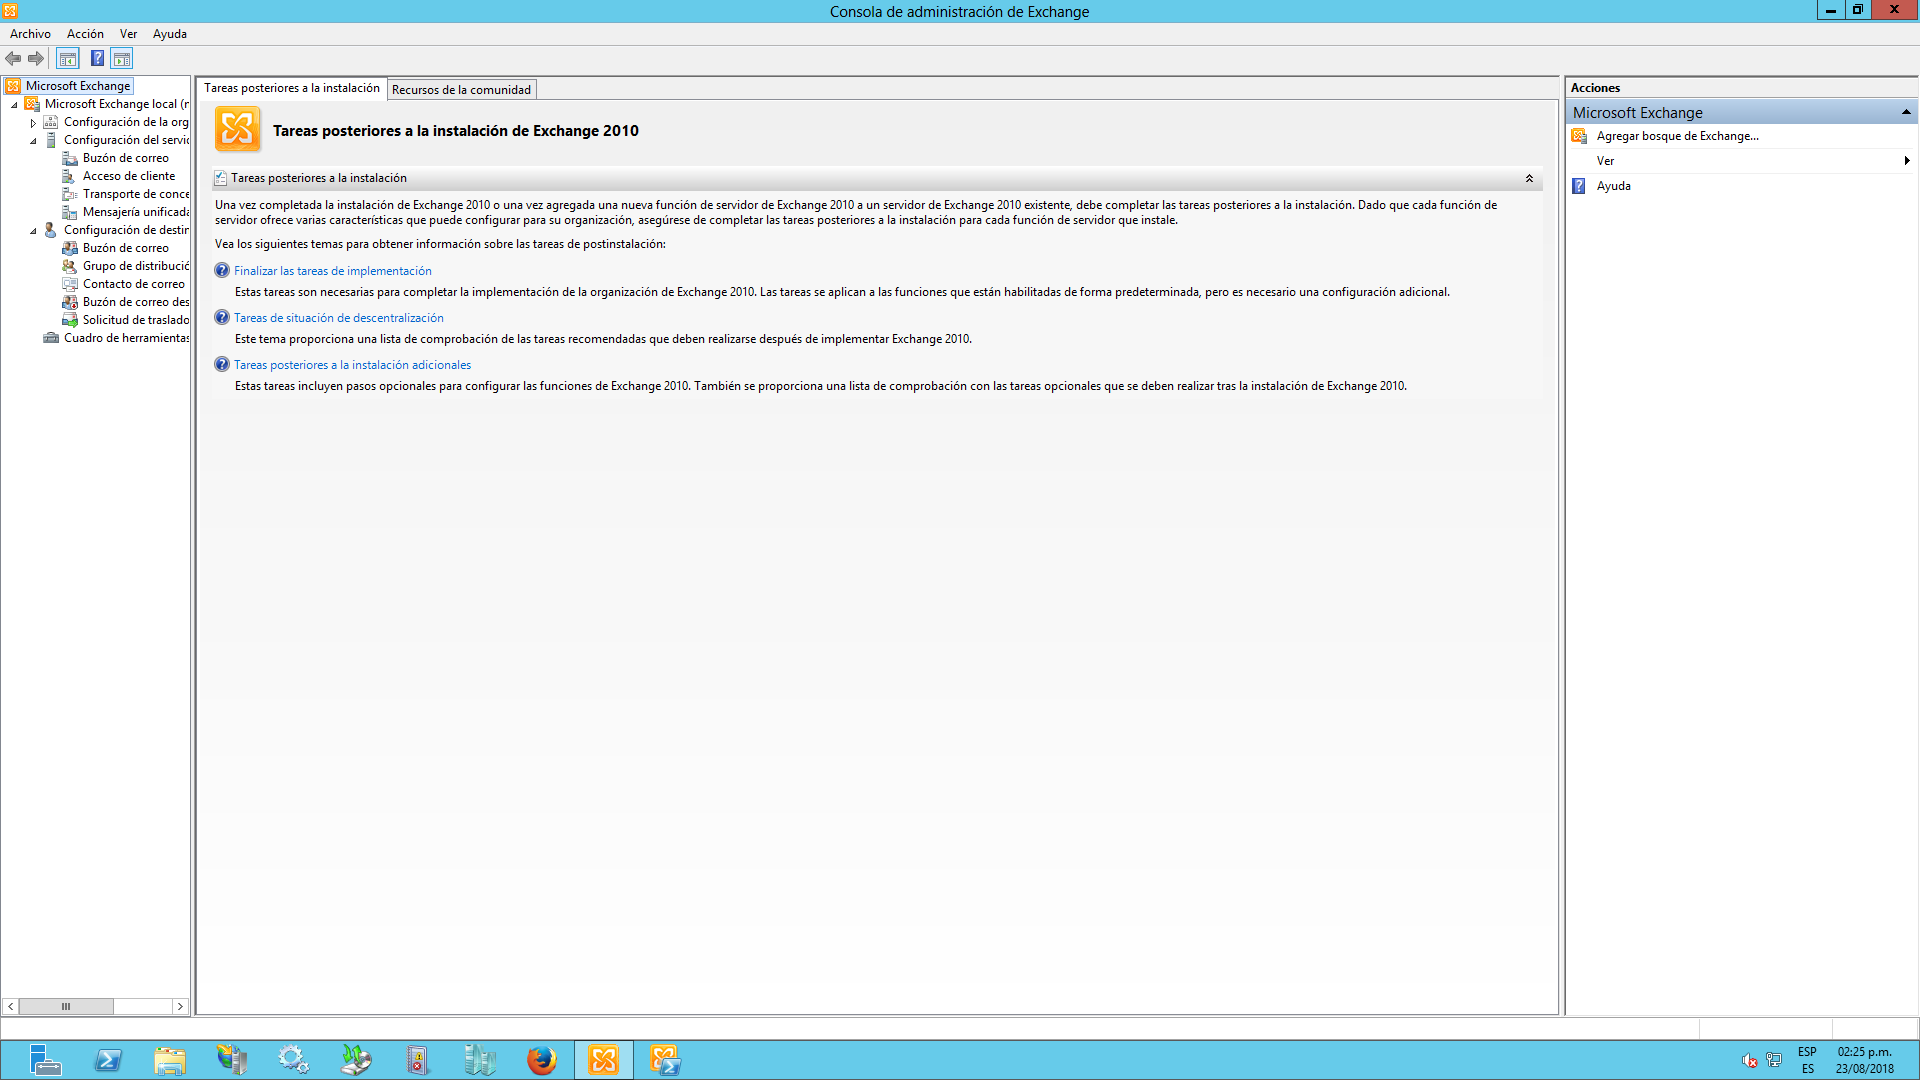
Task: Collapse Tareas posteriores a la instalación section
Action: [x=1529, y=178]
